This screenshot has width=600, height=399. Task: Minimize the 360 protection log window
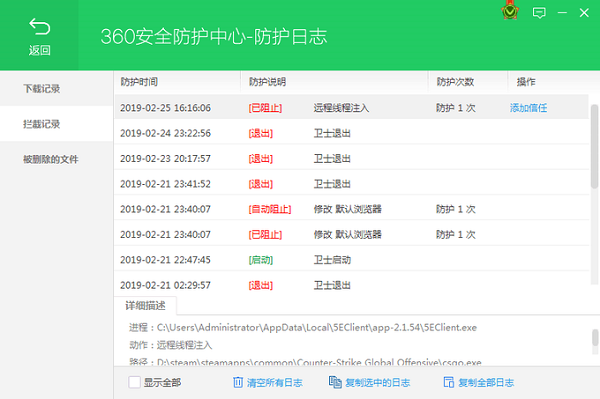pyautogui.click(x=562, y=13)
